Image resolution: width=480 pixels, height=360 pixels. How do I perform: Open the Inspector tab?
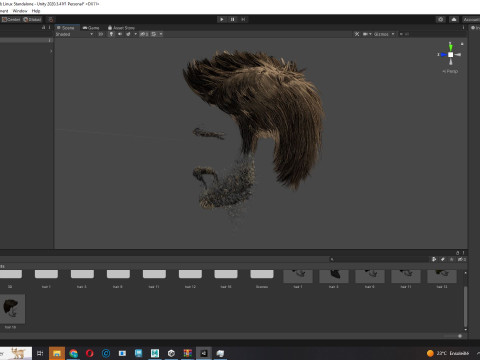click(x=475, y=28)
